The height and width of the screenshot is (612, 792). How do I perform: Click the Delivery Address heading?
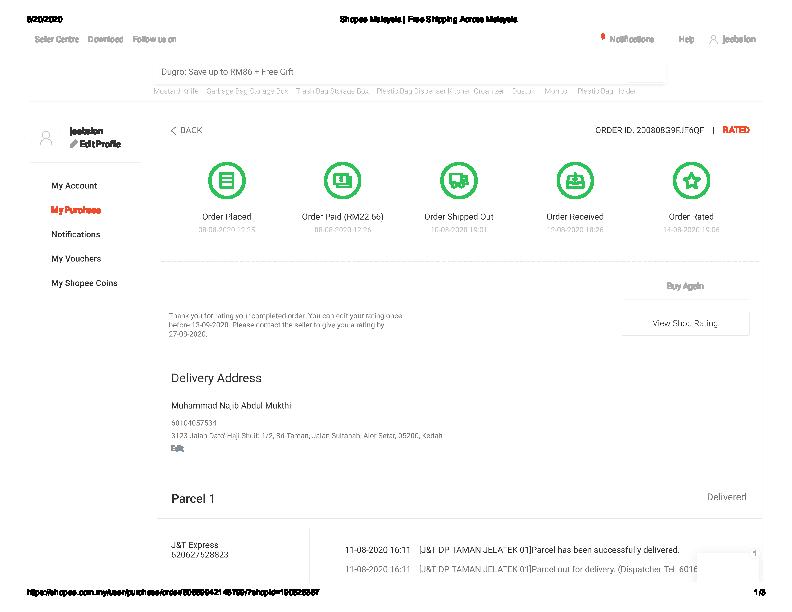[x=216, y=378]
